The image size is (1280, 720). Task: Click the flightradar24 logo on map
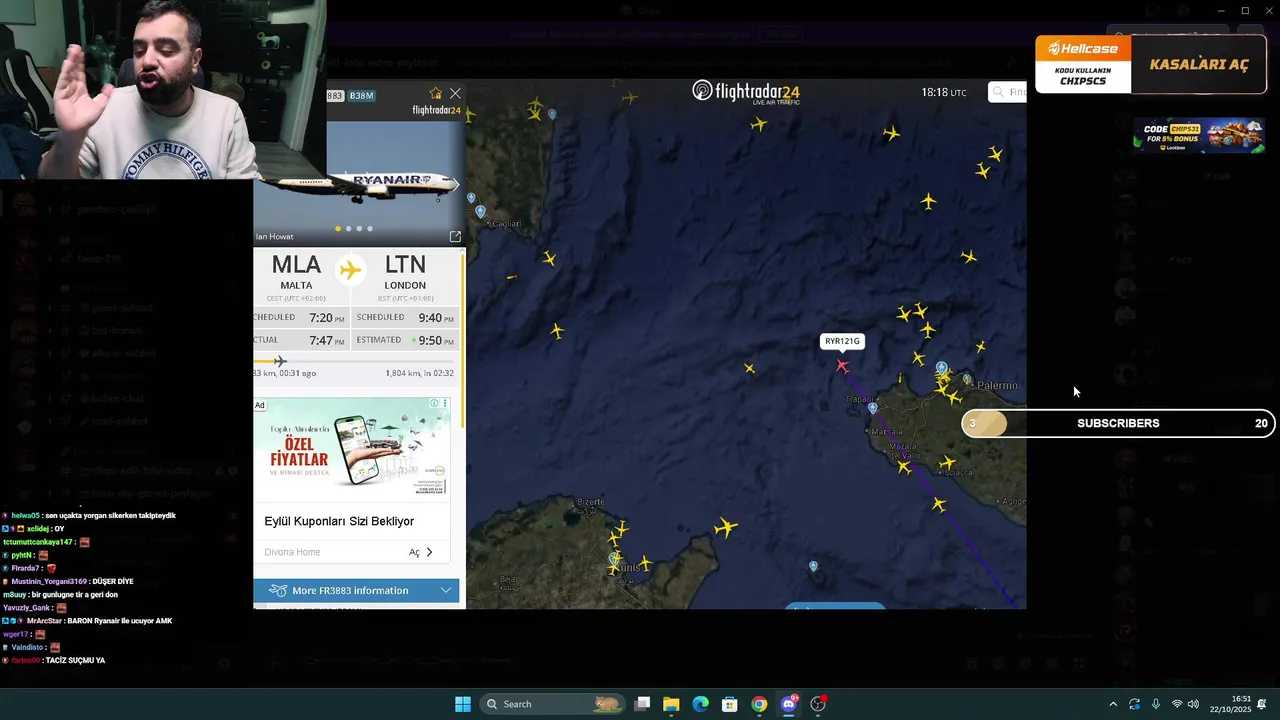tap(746, 92)
